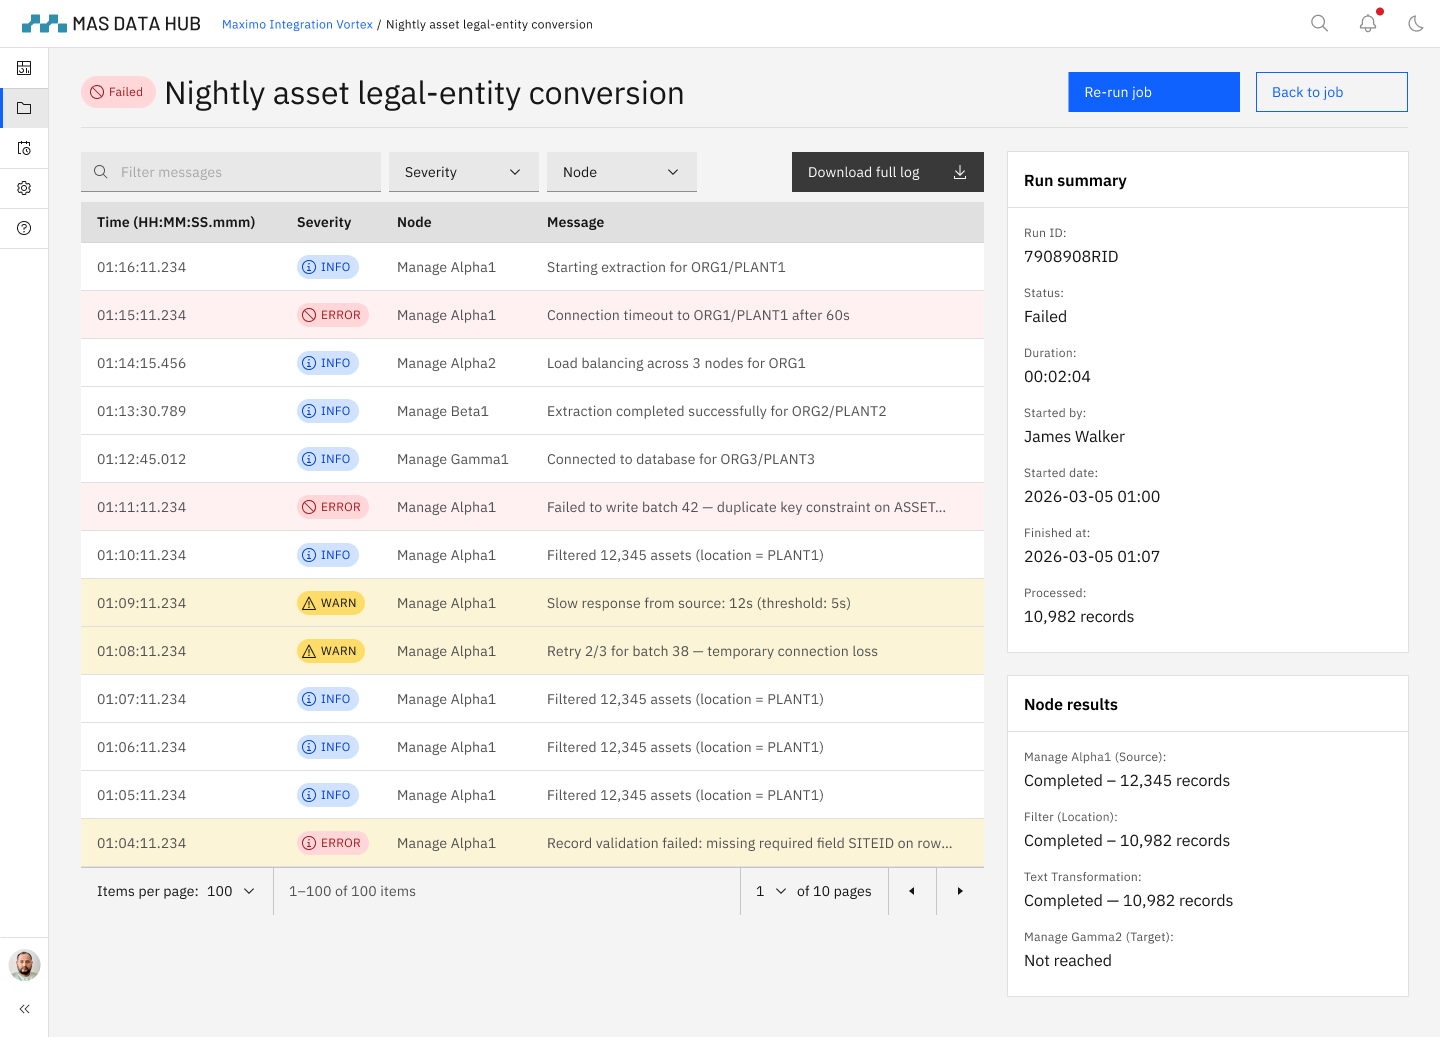Screen dimensions: 1440x1037
Task: Click the search magnifier in the header
Action: (x=1319, y=23)
